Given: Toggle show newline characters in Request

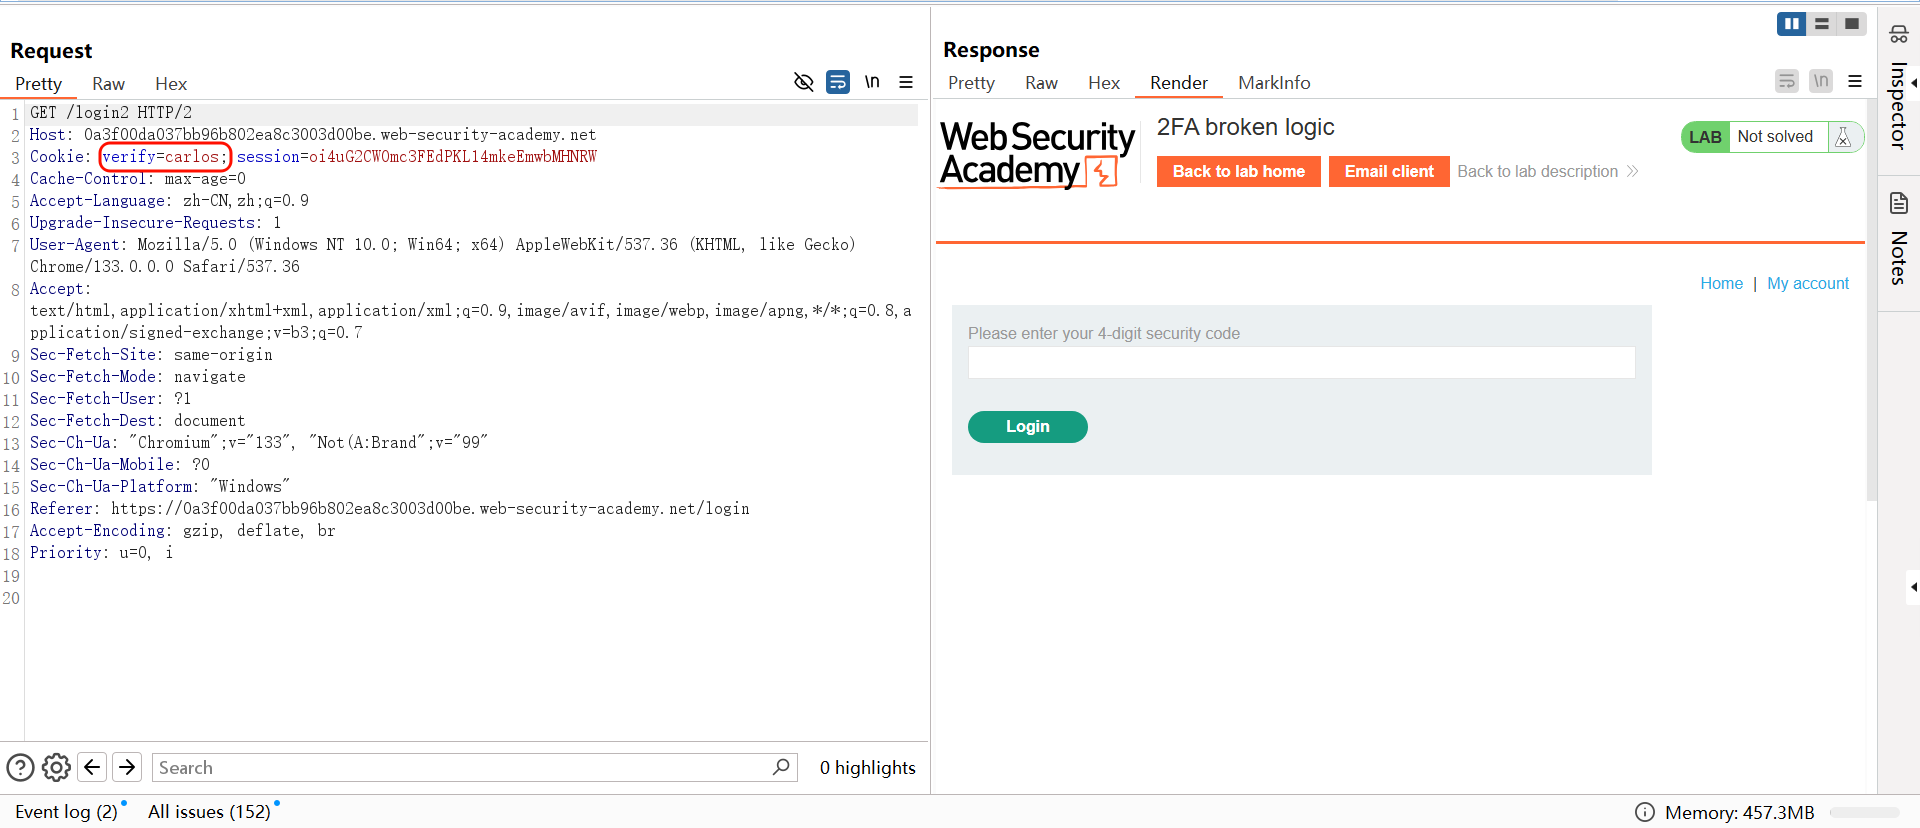Looking at the screenshot, I should pyautogui.click(x=872, y=82).
